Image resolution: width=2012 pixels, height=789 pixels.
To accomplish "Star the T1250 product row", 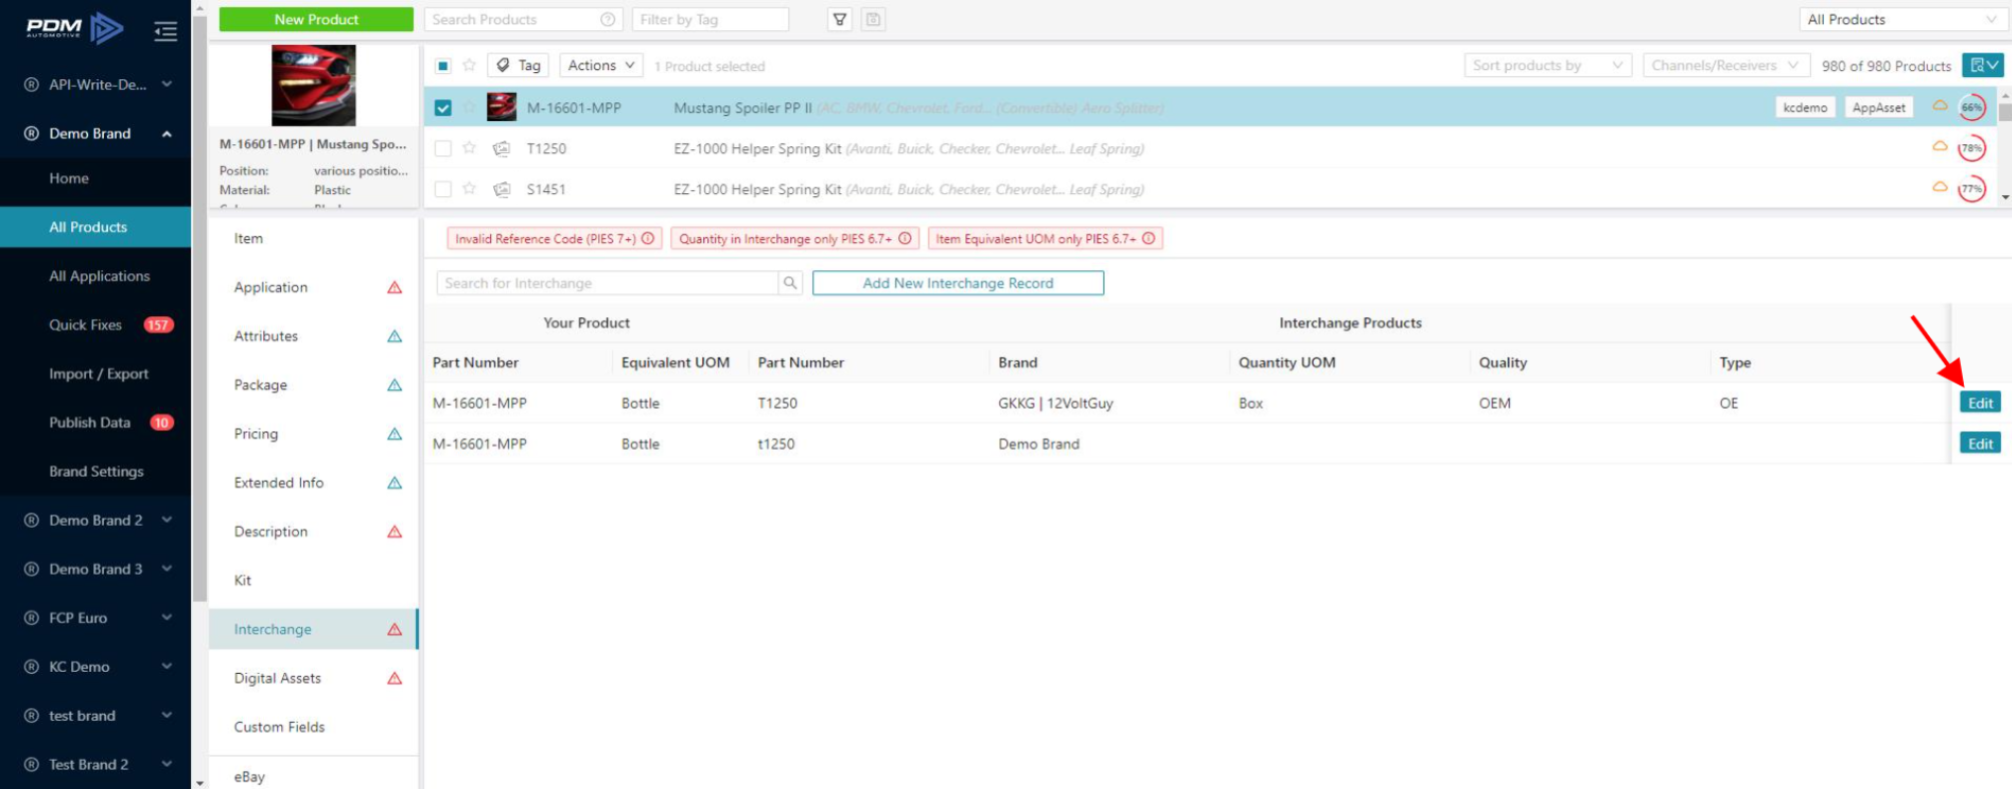I will 469,148.
